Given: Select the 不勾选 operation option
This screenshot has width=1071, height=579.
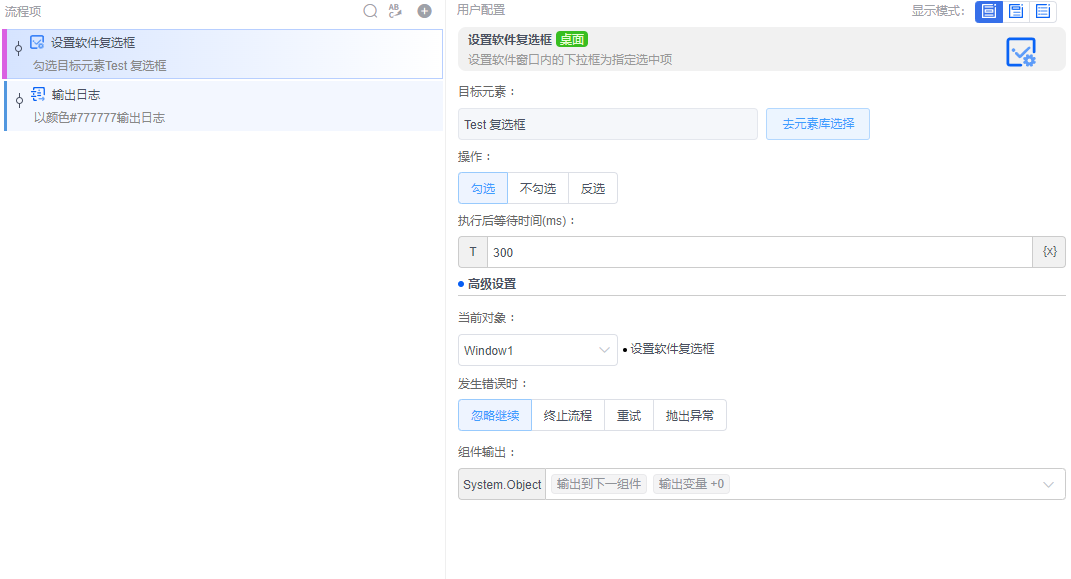Looking at the screenshot, I should (537, 187).
